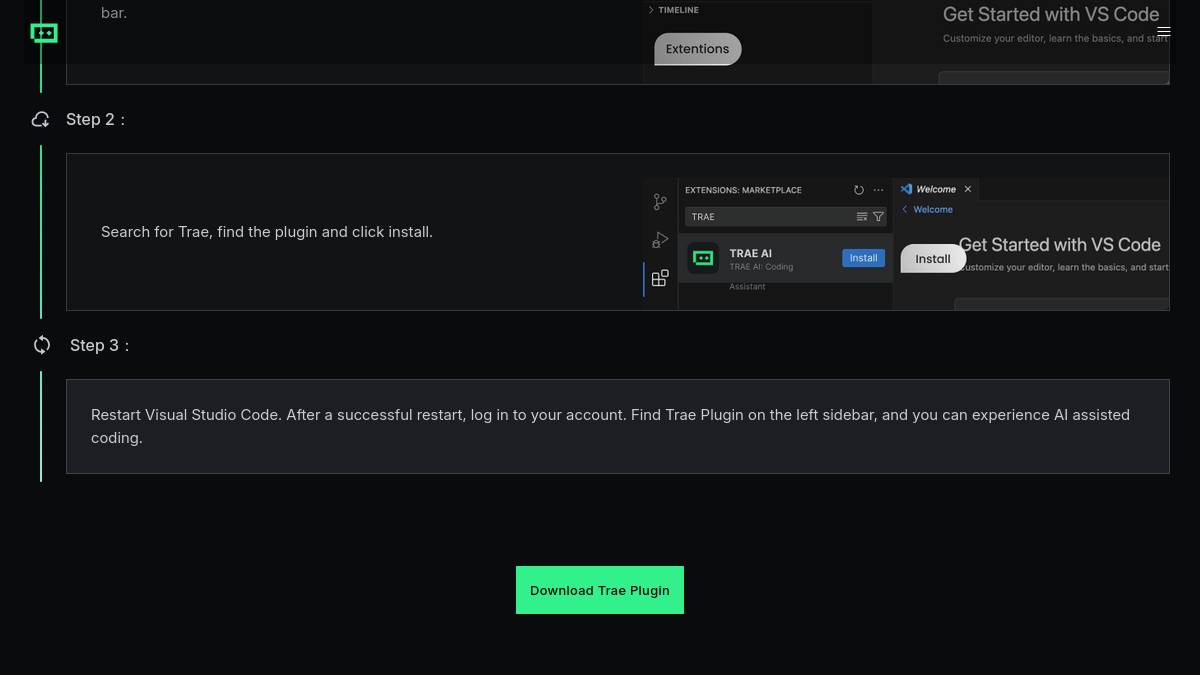
Task: Click 'EXTENSIONS: MARKETPLACE' panel header
Action: coord(743,190)
